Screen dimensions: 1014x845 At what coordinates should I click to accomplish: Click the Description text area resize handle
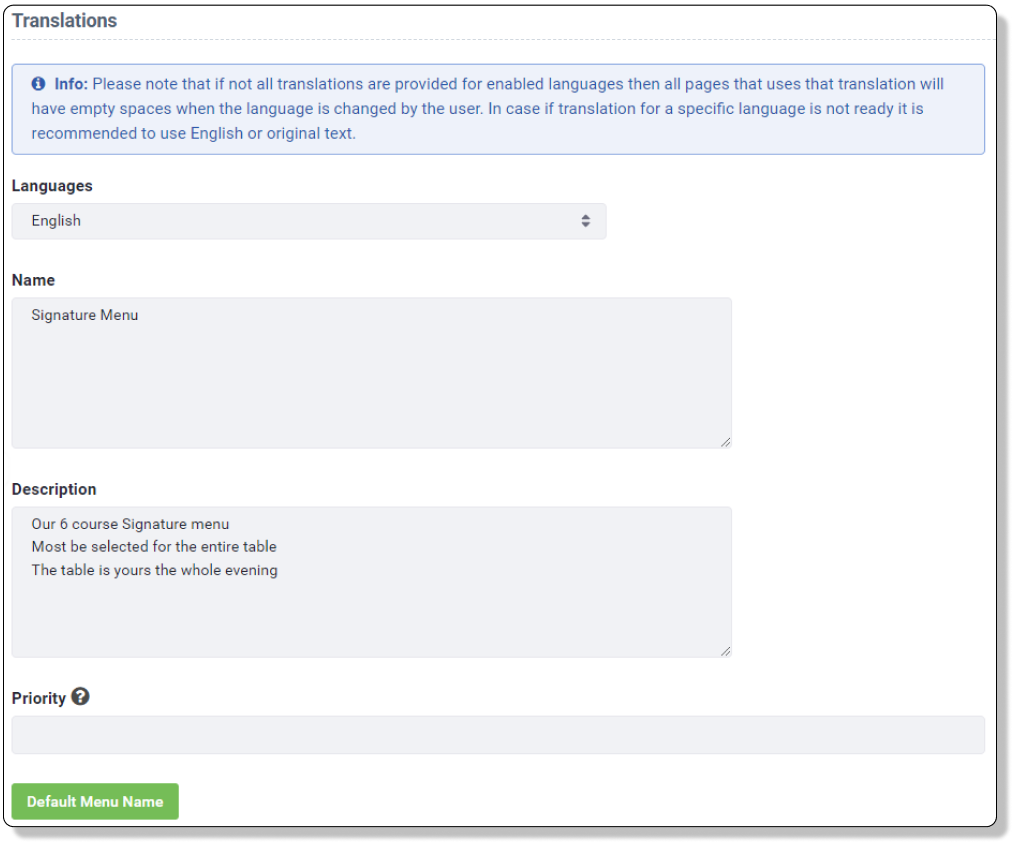pyautogui.click(x=726, y=651)
